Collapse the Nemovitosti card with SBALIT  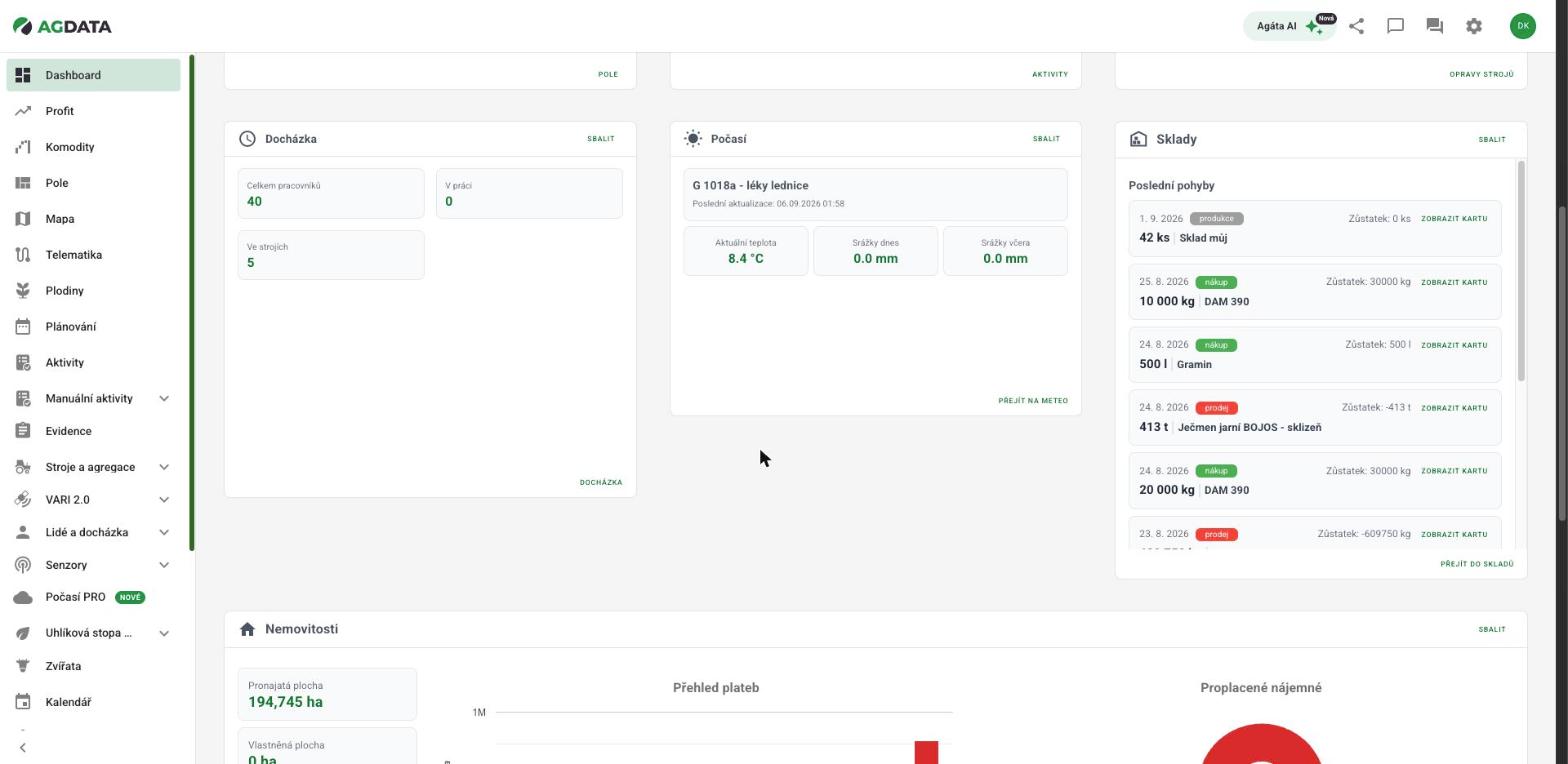[x=1492, y=630]
